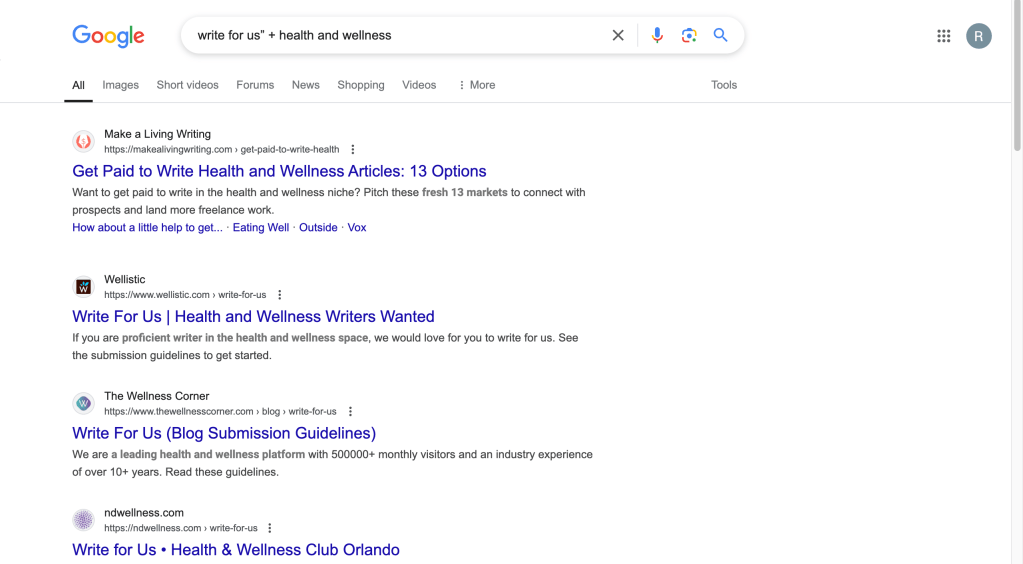Open "Get Paid to Write Health and Wellness Articles"
The image size is (1023, 564).
(x=279, y=171)
